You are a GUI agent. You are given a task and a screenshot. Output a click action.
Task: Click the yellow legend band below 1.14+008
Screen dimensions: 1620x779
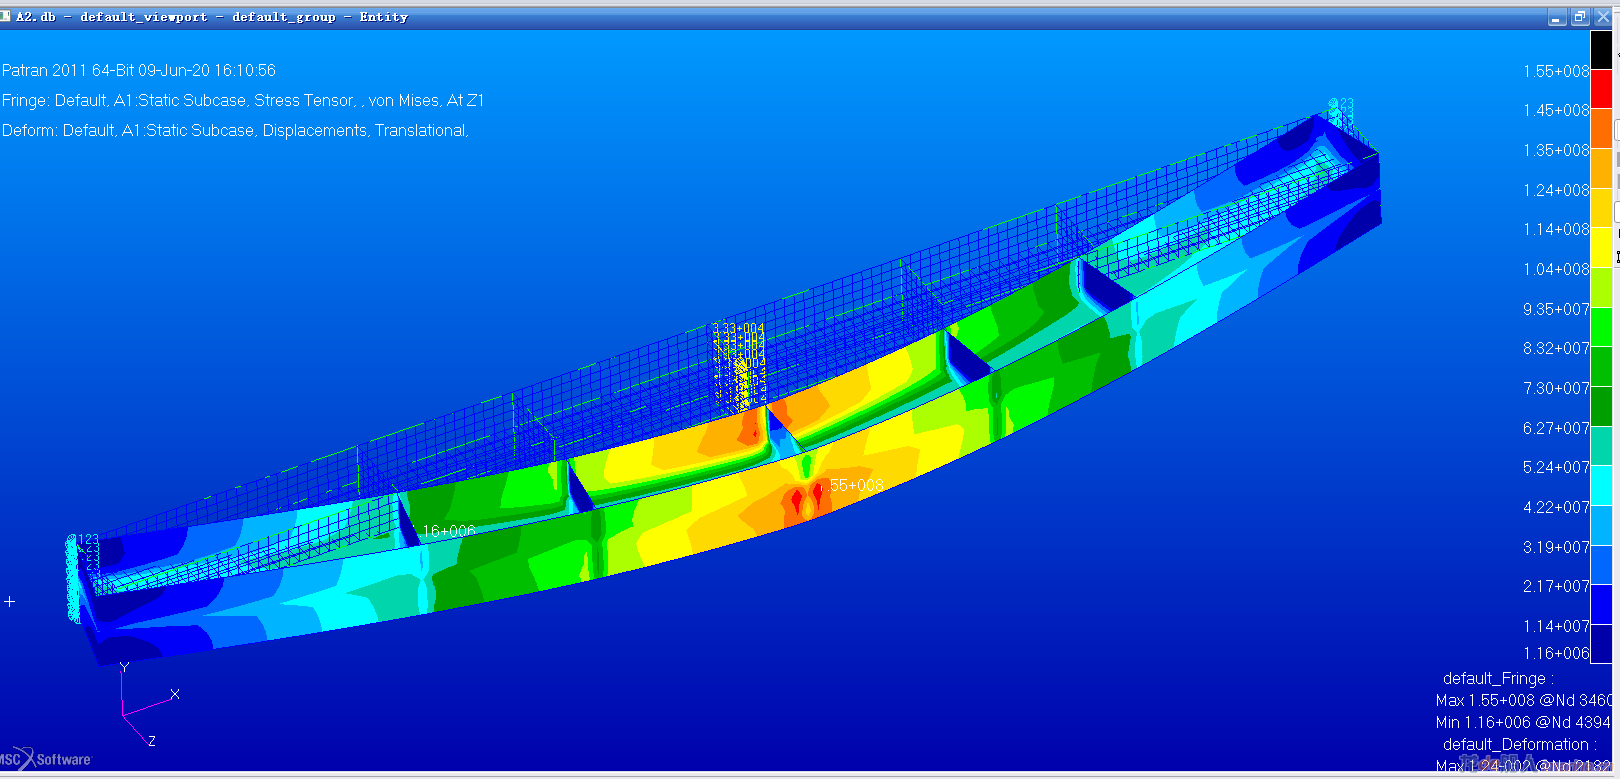click(1601, 248)
